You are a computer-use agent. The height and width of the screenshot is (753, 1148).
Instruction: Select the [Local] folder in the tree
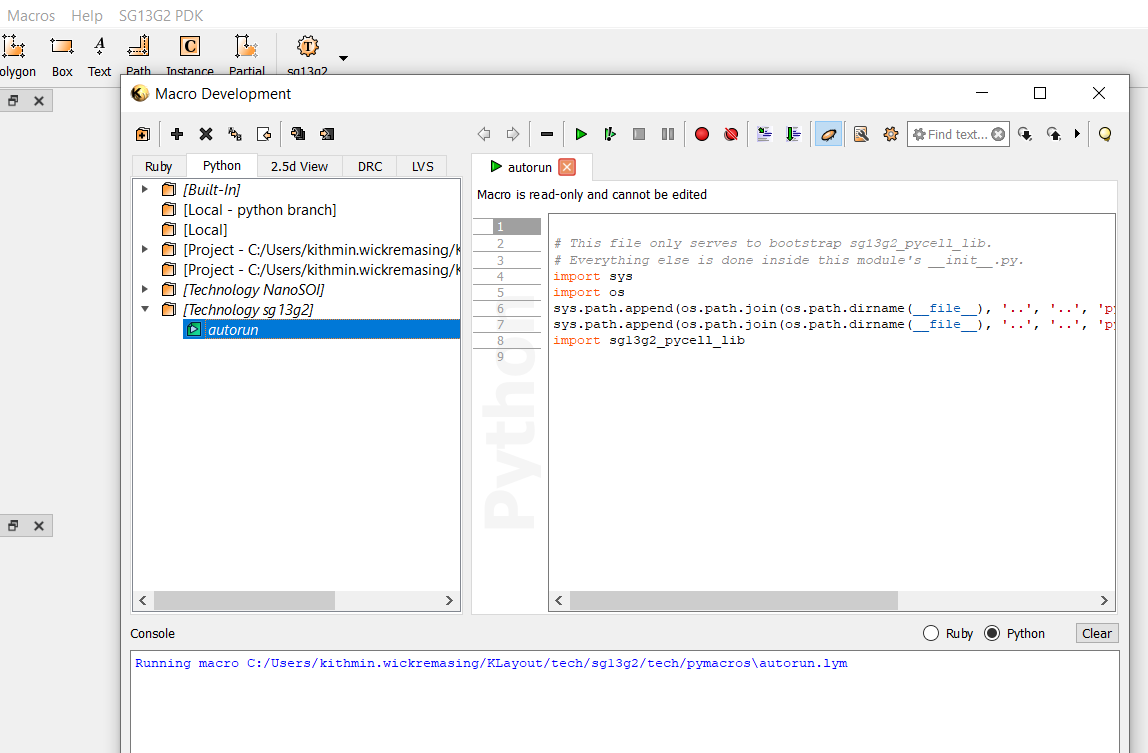click(x=205, y=230)
